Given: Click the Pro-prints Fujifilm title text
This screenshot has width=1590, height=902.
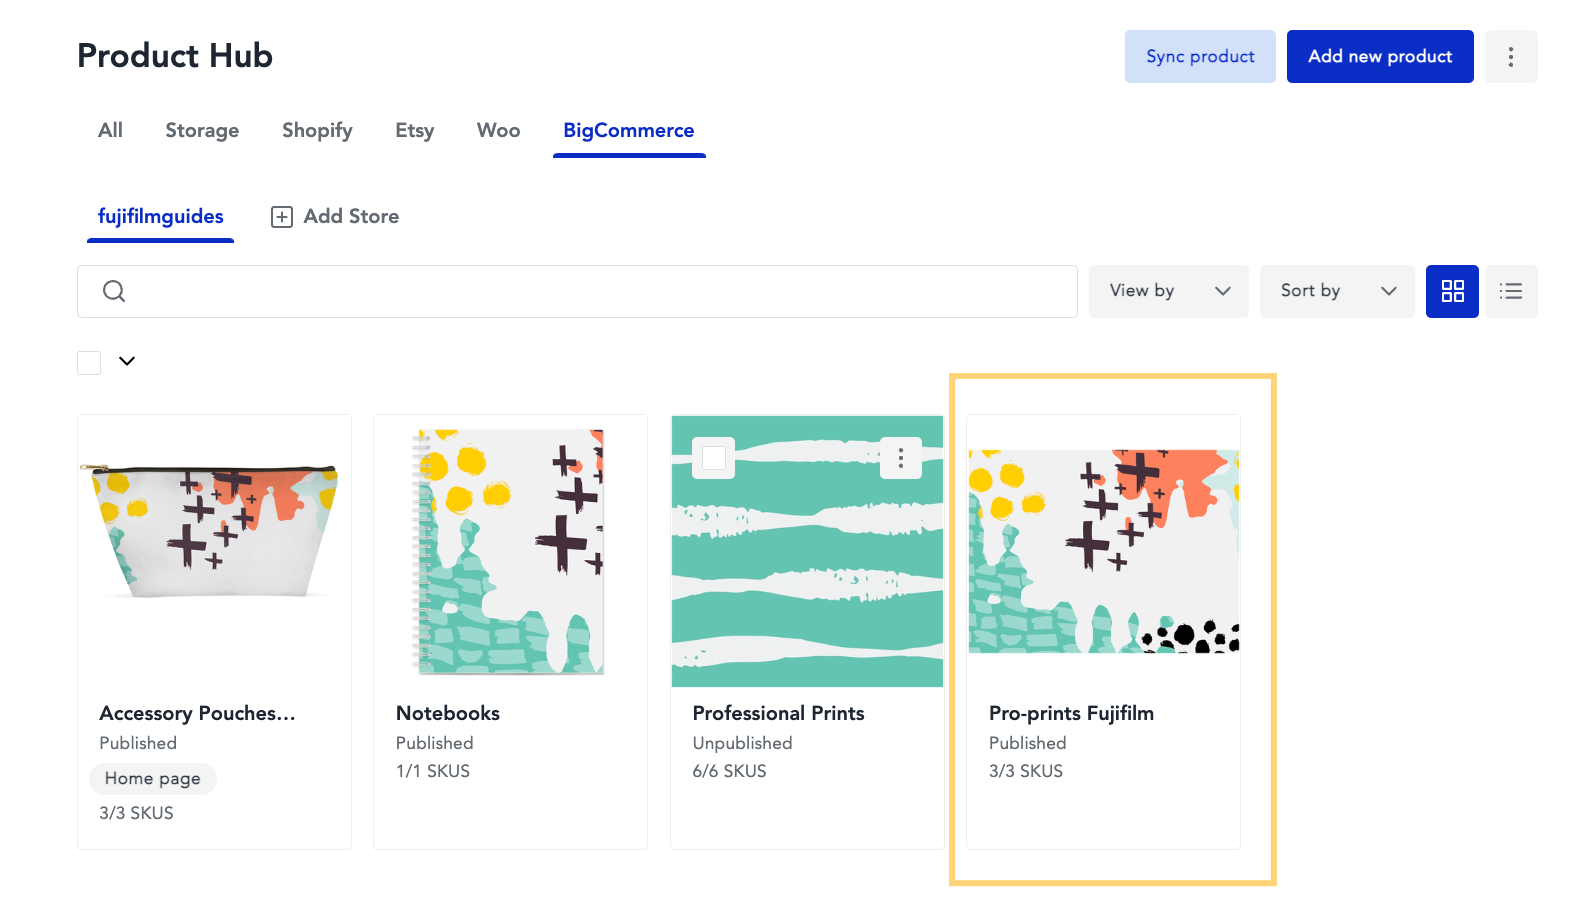Looking at the screenshot, I should tap(1071, 713).
